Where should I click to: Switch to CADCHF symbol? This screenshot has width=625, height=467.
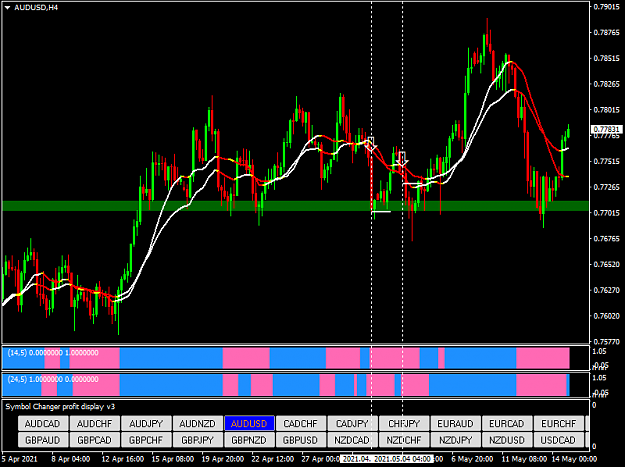coord(301,423)
